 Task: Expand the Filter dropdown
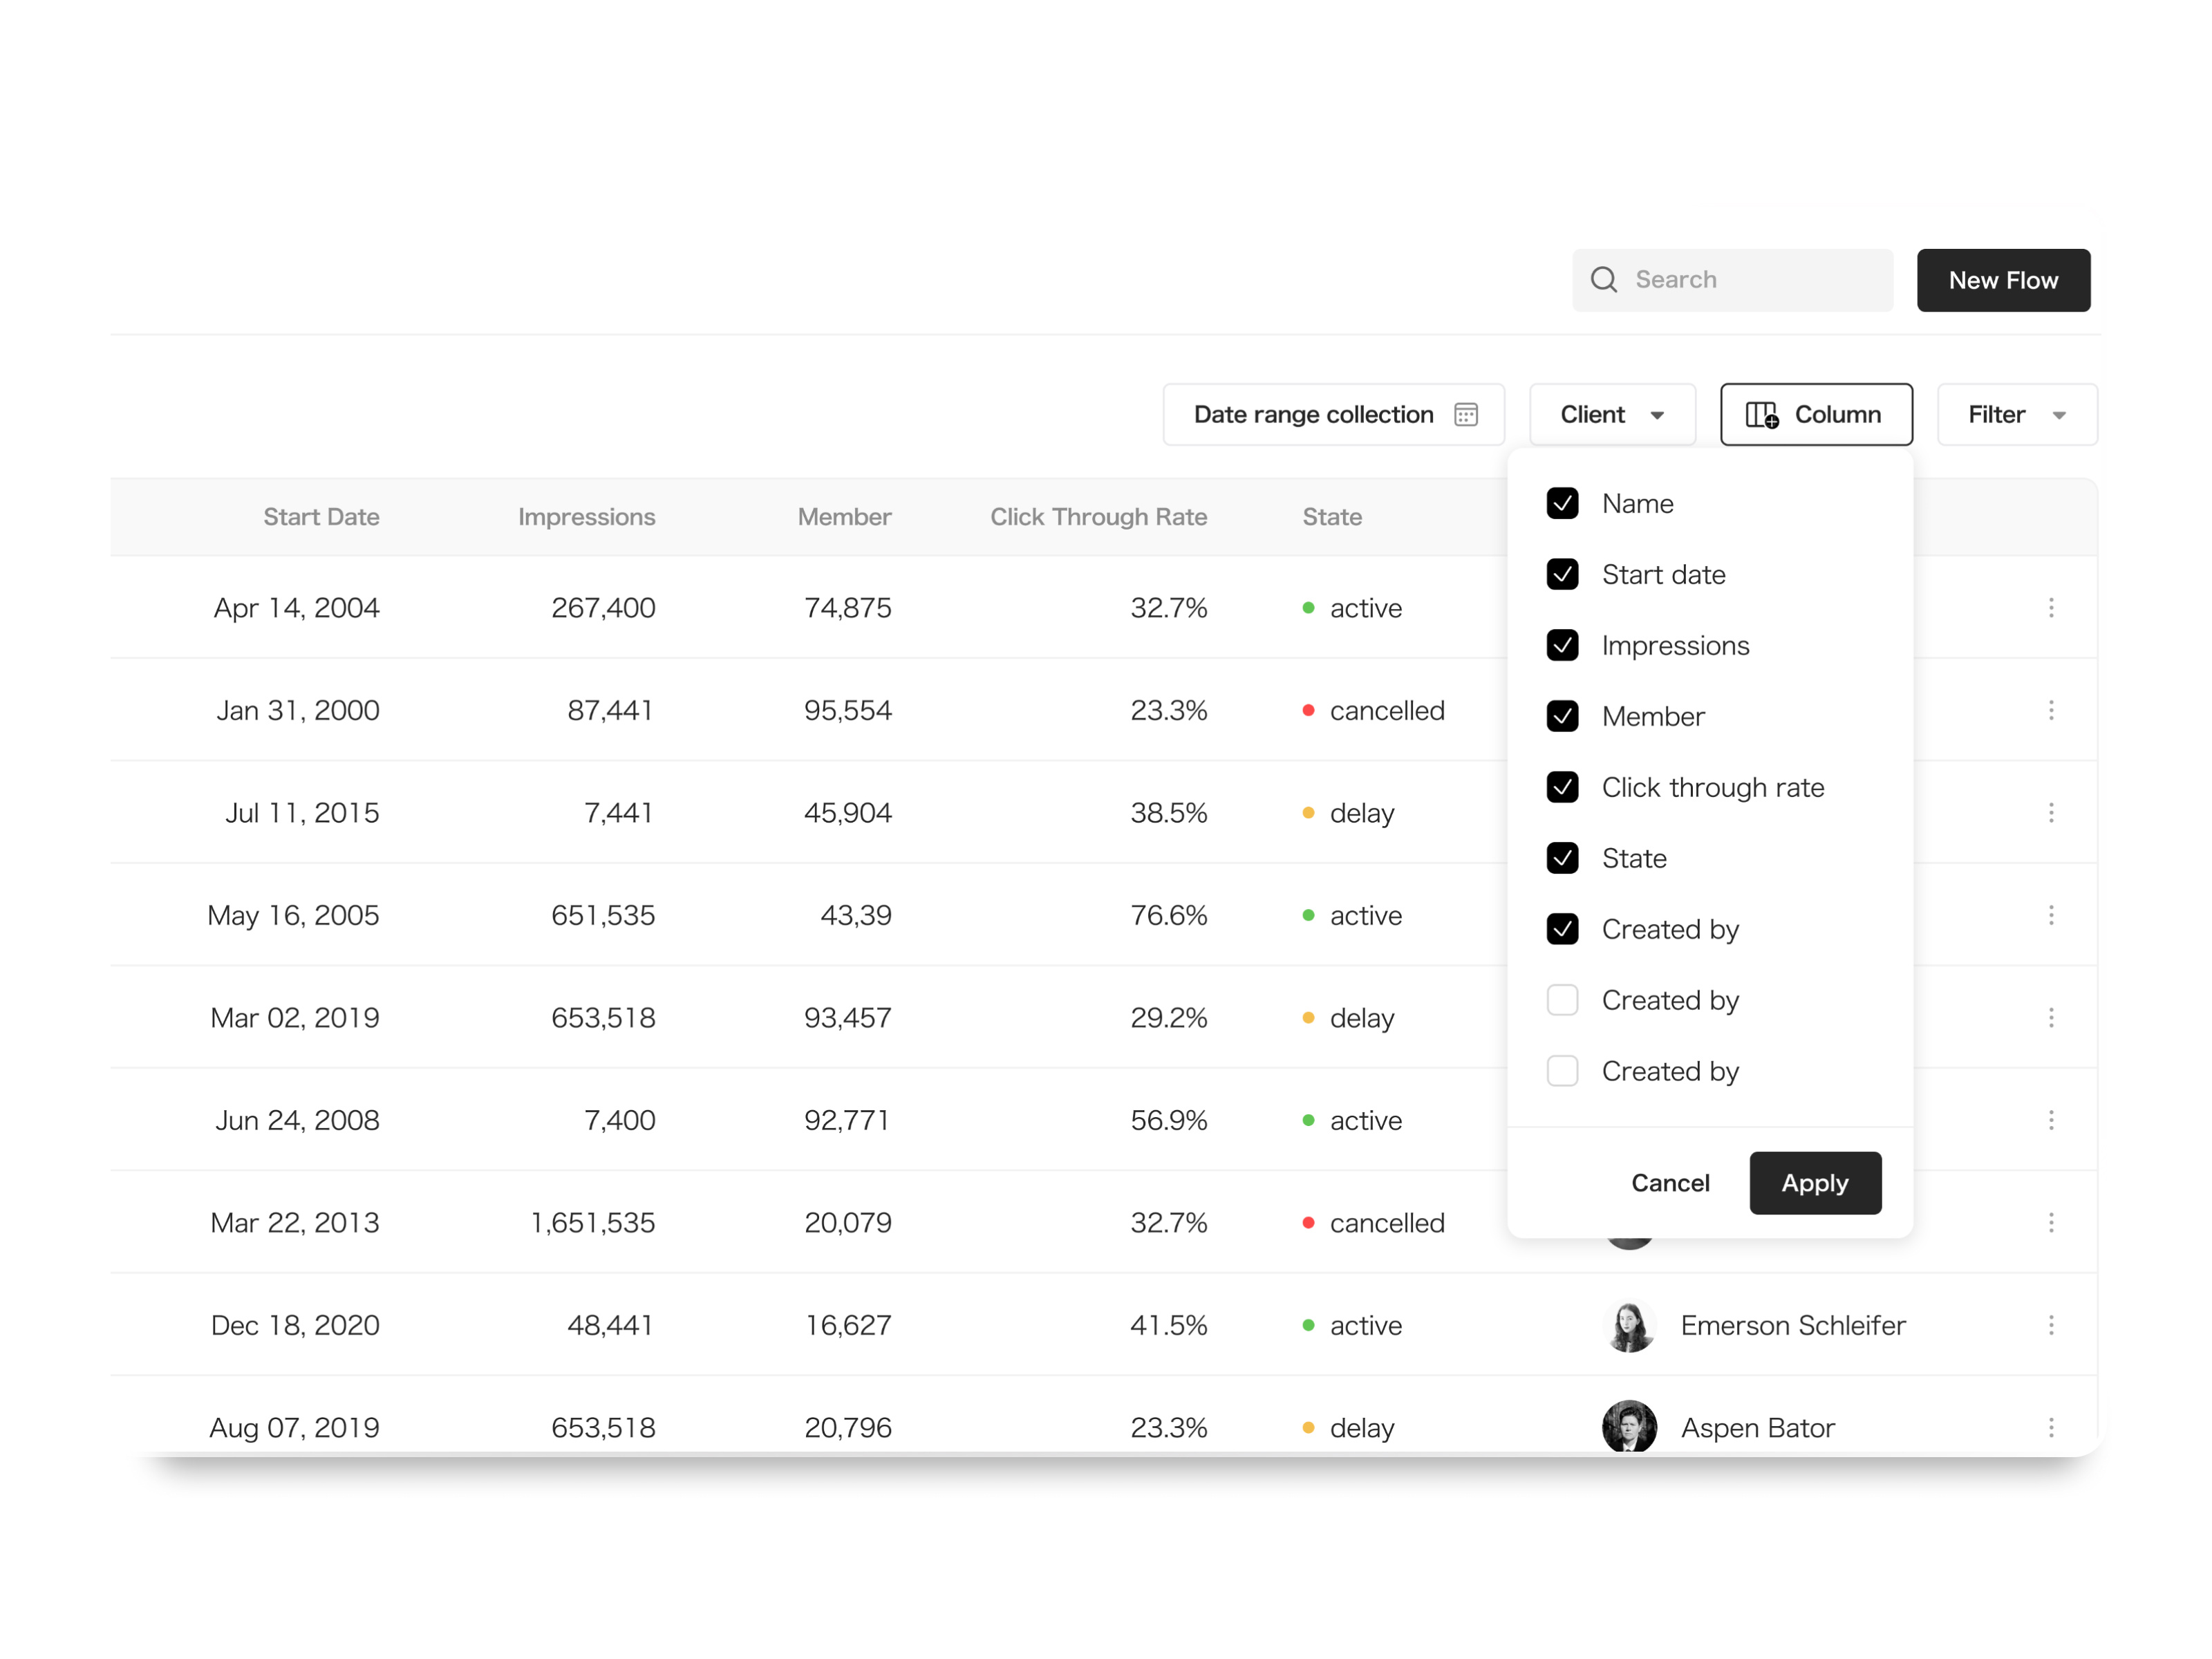click(x=2016, y=414)
